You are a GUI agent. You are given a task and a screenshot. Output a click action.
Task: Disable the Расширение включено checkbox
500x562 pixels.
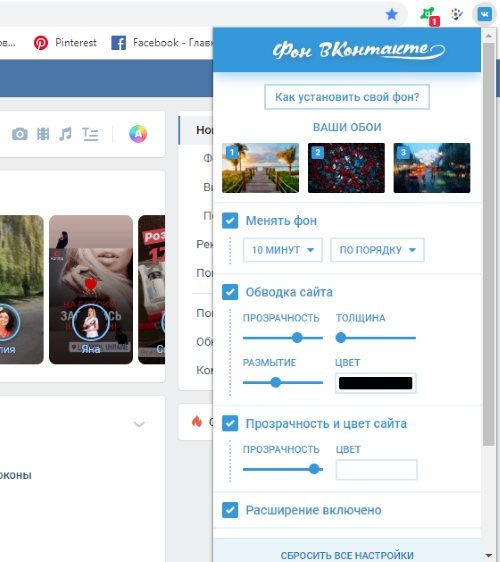[230, 510]
